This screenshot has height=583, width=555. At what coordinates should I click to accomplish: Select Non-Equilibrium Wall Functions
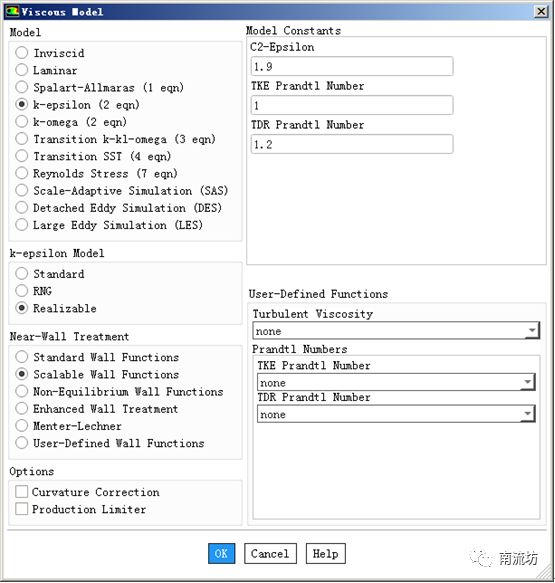(22, 391)
